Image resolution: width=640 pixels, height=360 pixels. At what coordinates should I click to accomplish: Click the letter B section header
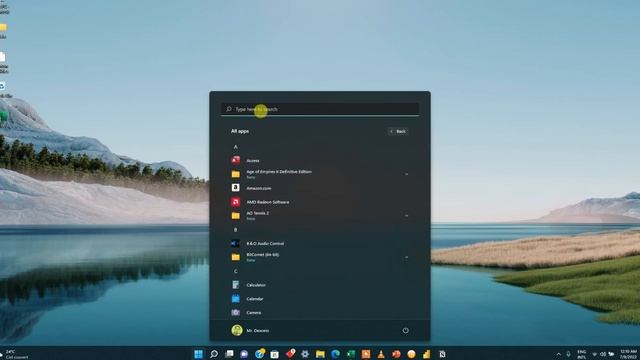point(236,230)
